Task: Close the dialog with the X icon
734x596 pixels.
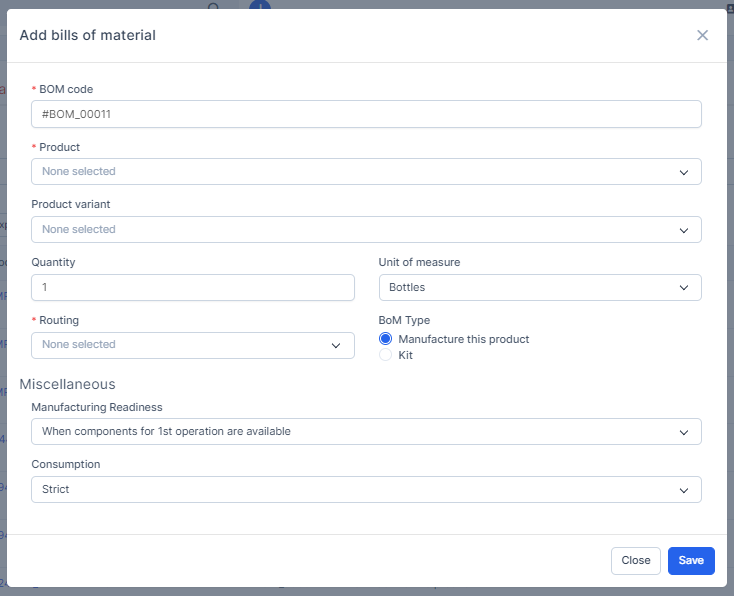Action: point(702,35)
